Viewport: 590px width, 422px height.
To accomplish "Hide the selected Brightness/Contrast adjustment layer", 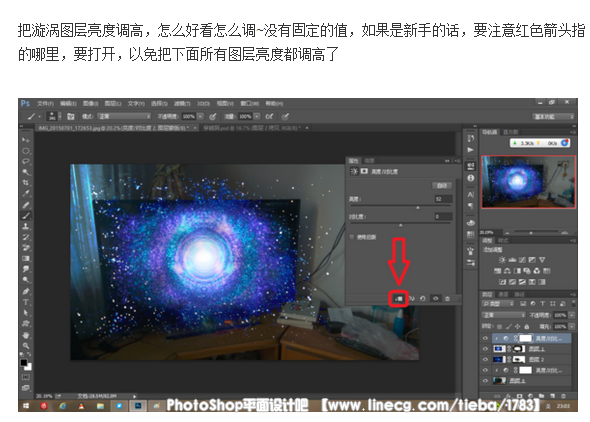I will (x=485, y=338).
